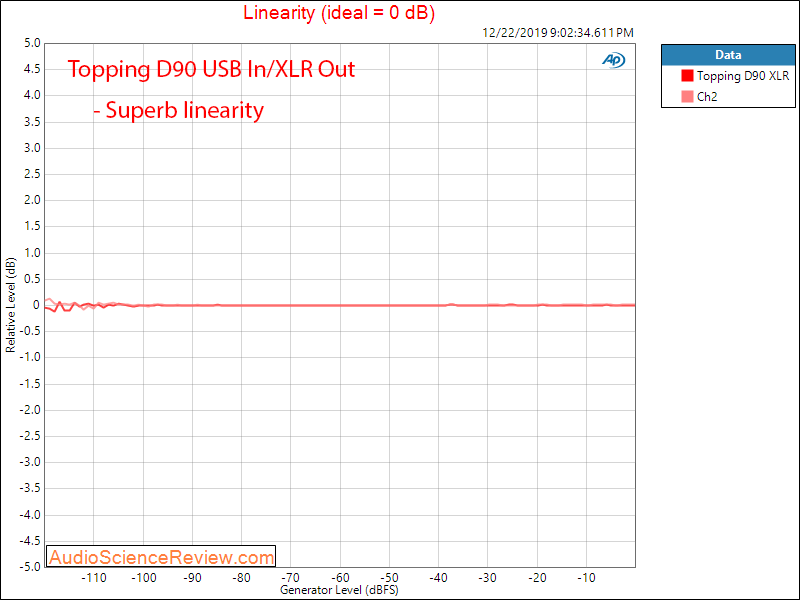The image size is (800, 600).
Task: Click the -2.5 y-axis tick value
Action: [30, 436]
